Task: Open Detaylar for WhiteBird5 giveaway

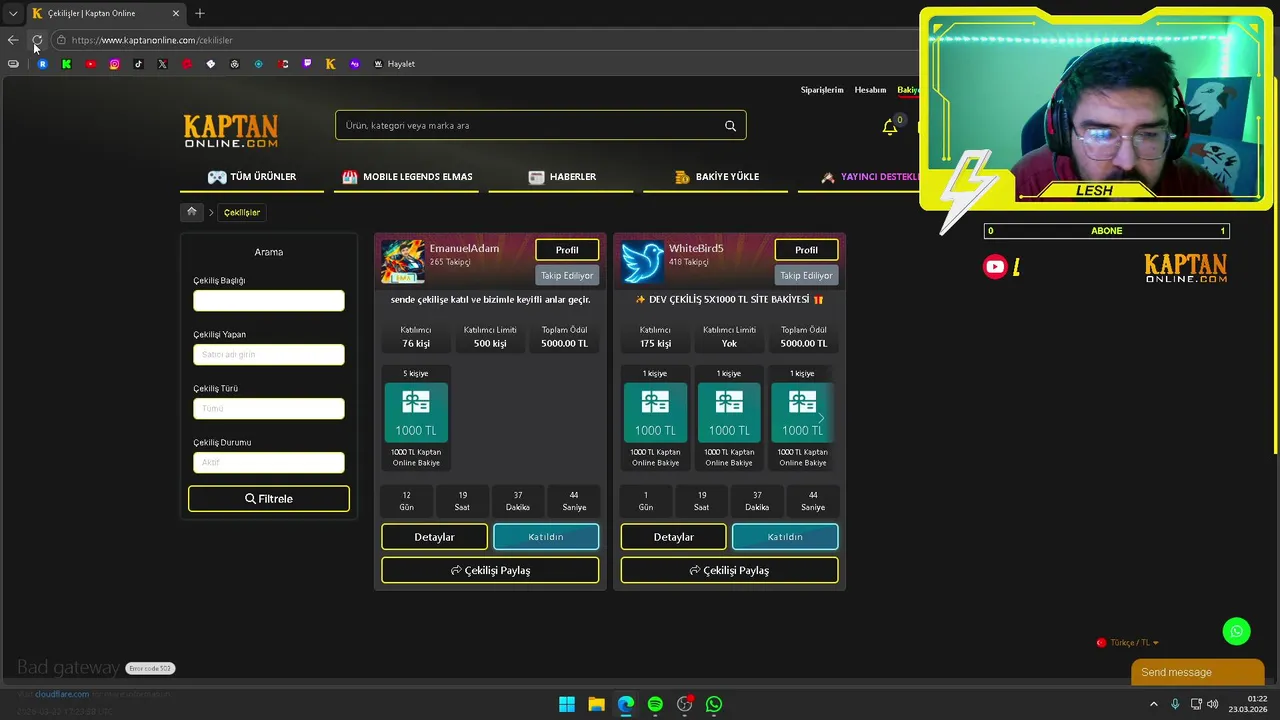Action: pyautogui.click(x=673, y=537)
